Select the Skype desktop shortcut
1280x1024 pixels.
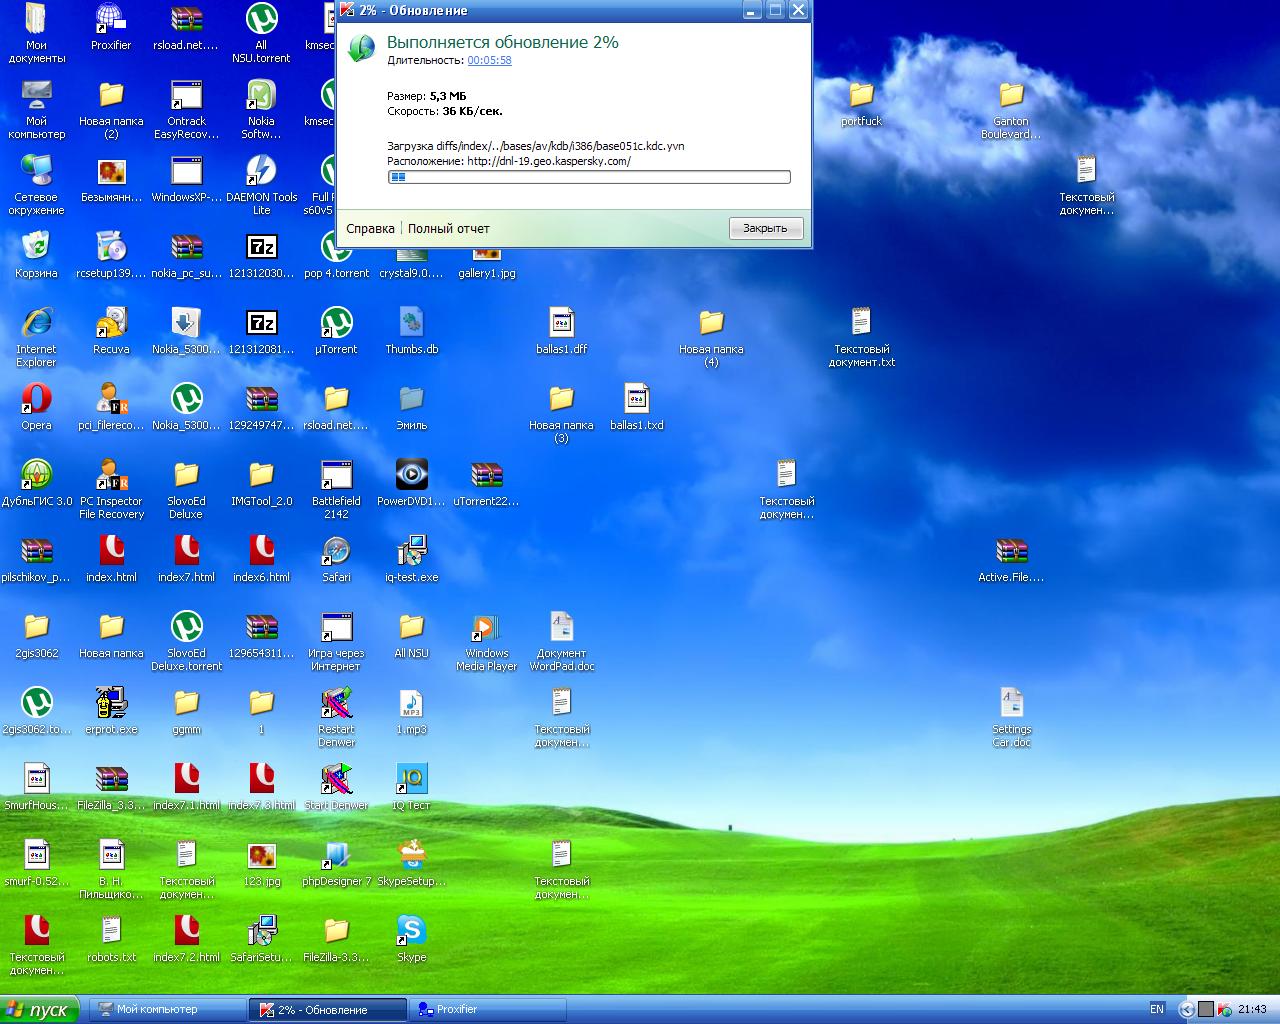[x=411, y=931]
